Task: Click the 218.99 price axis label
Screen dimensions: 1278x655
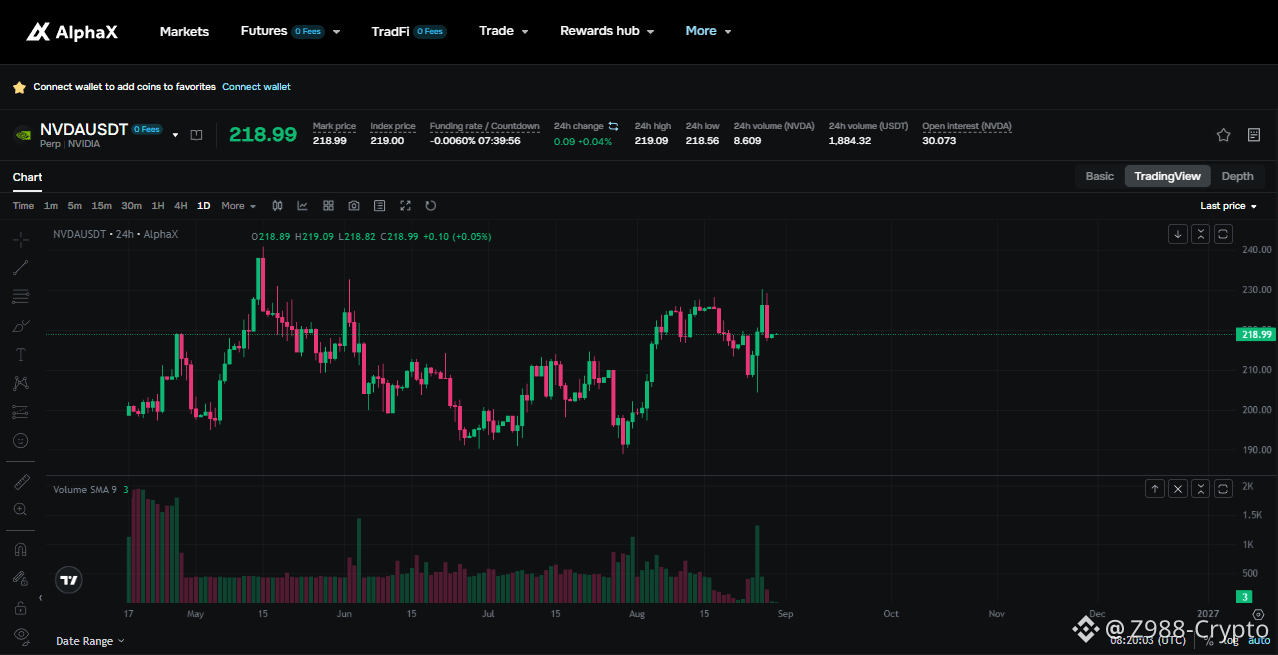Action: click(1256, 334)
